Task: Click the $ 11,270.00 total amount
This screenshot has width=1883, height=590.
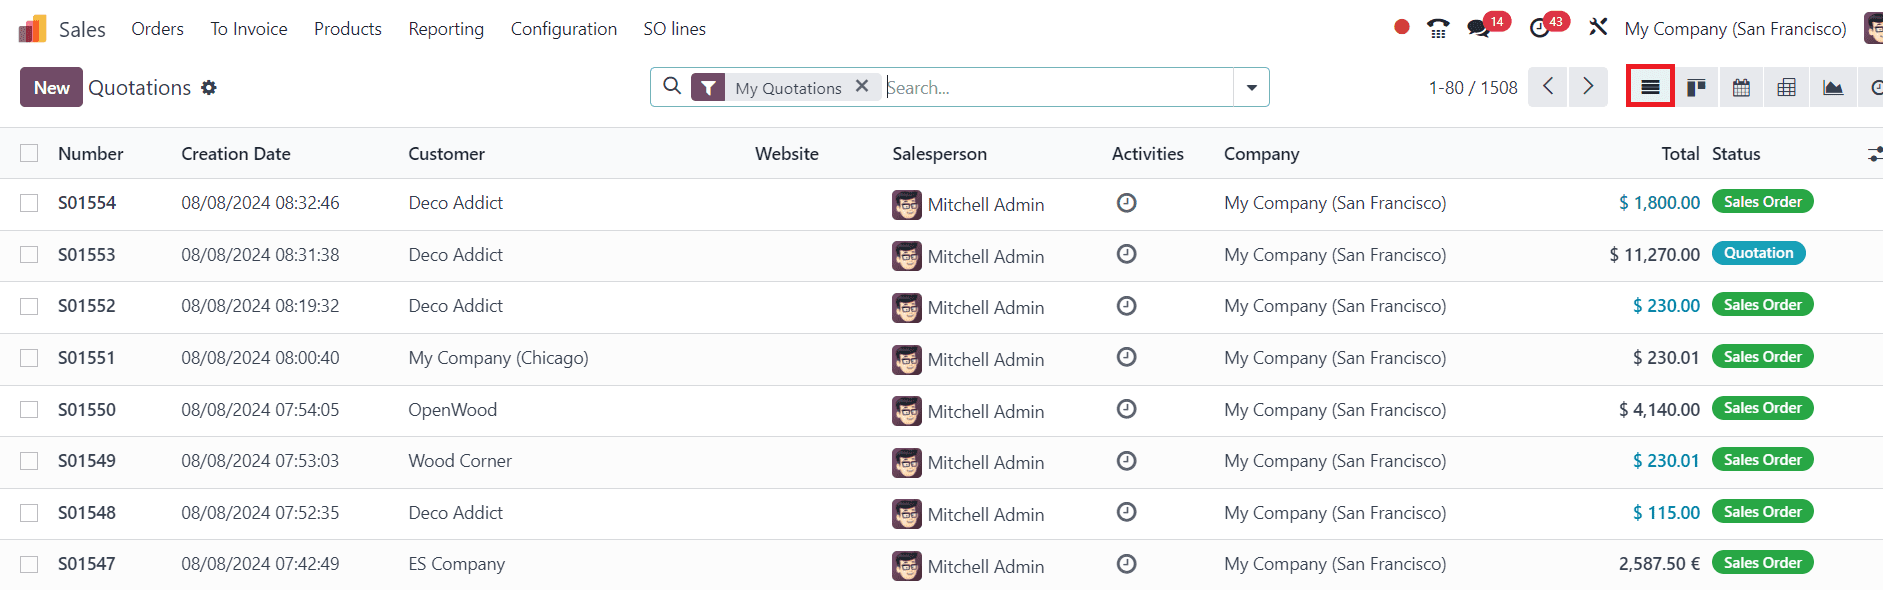Action: coord(1654,255)
